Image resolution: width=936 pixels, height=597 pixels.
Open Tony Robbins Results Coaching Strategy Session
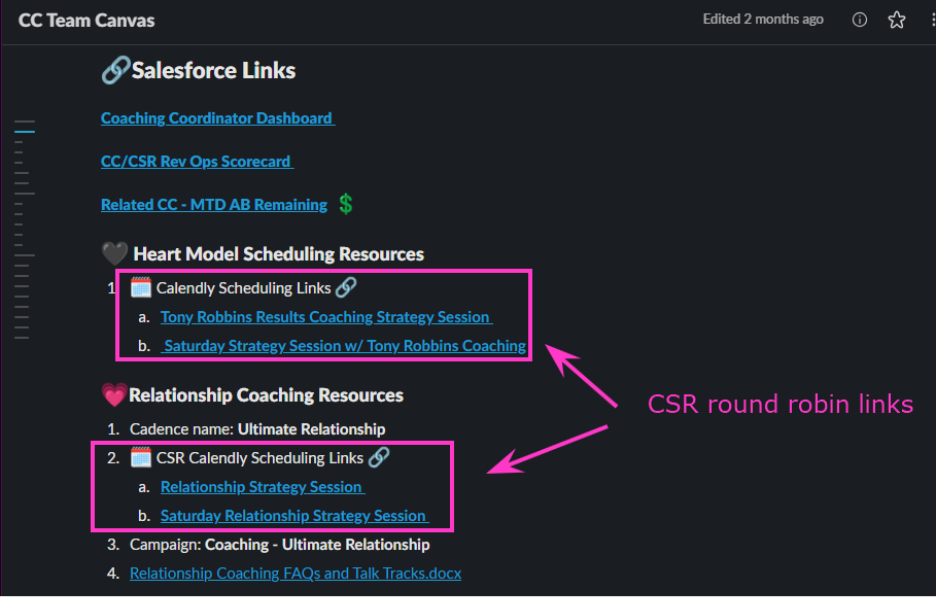[x=327, y=317]
